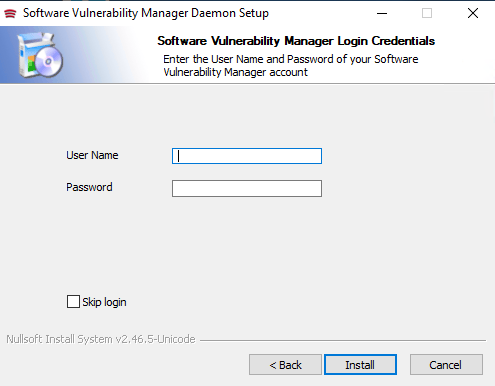
Task: Minimize the Daemon Setup window
Action: click(x=382, y=13)
